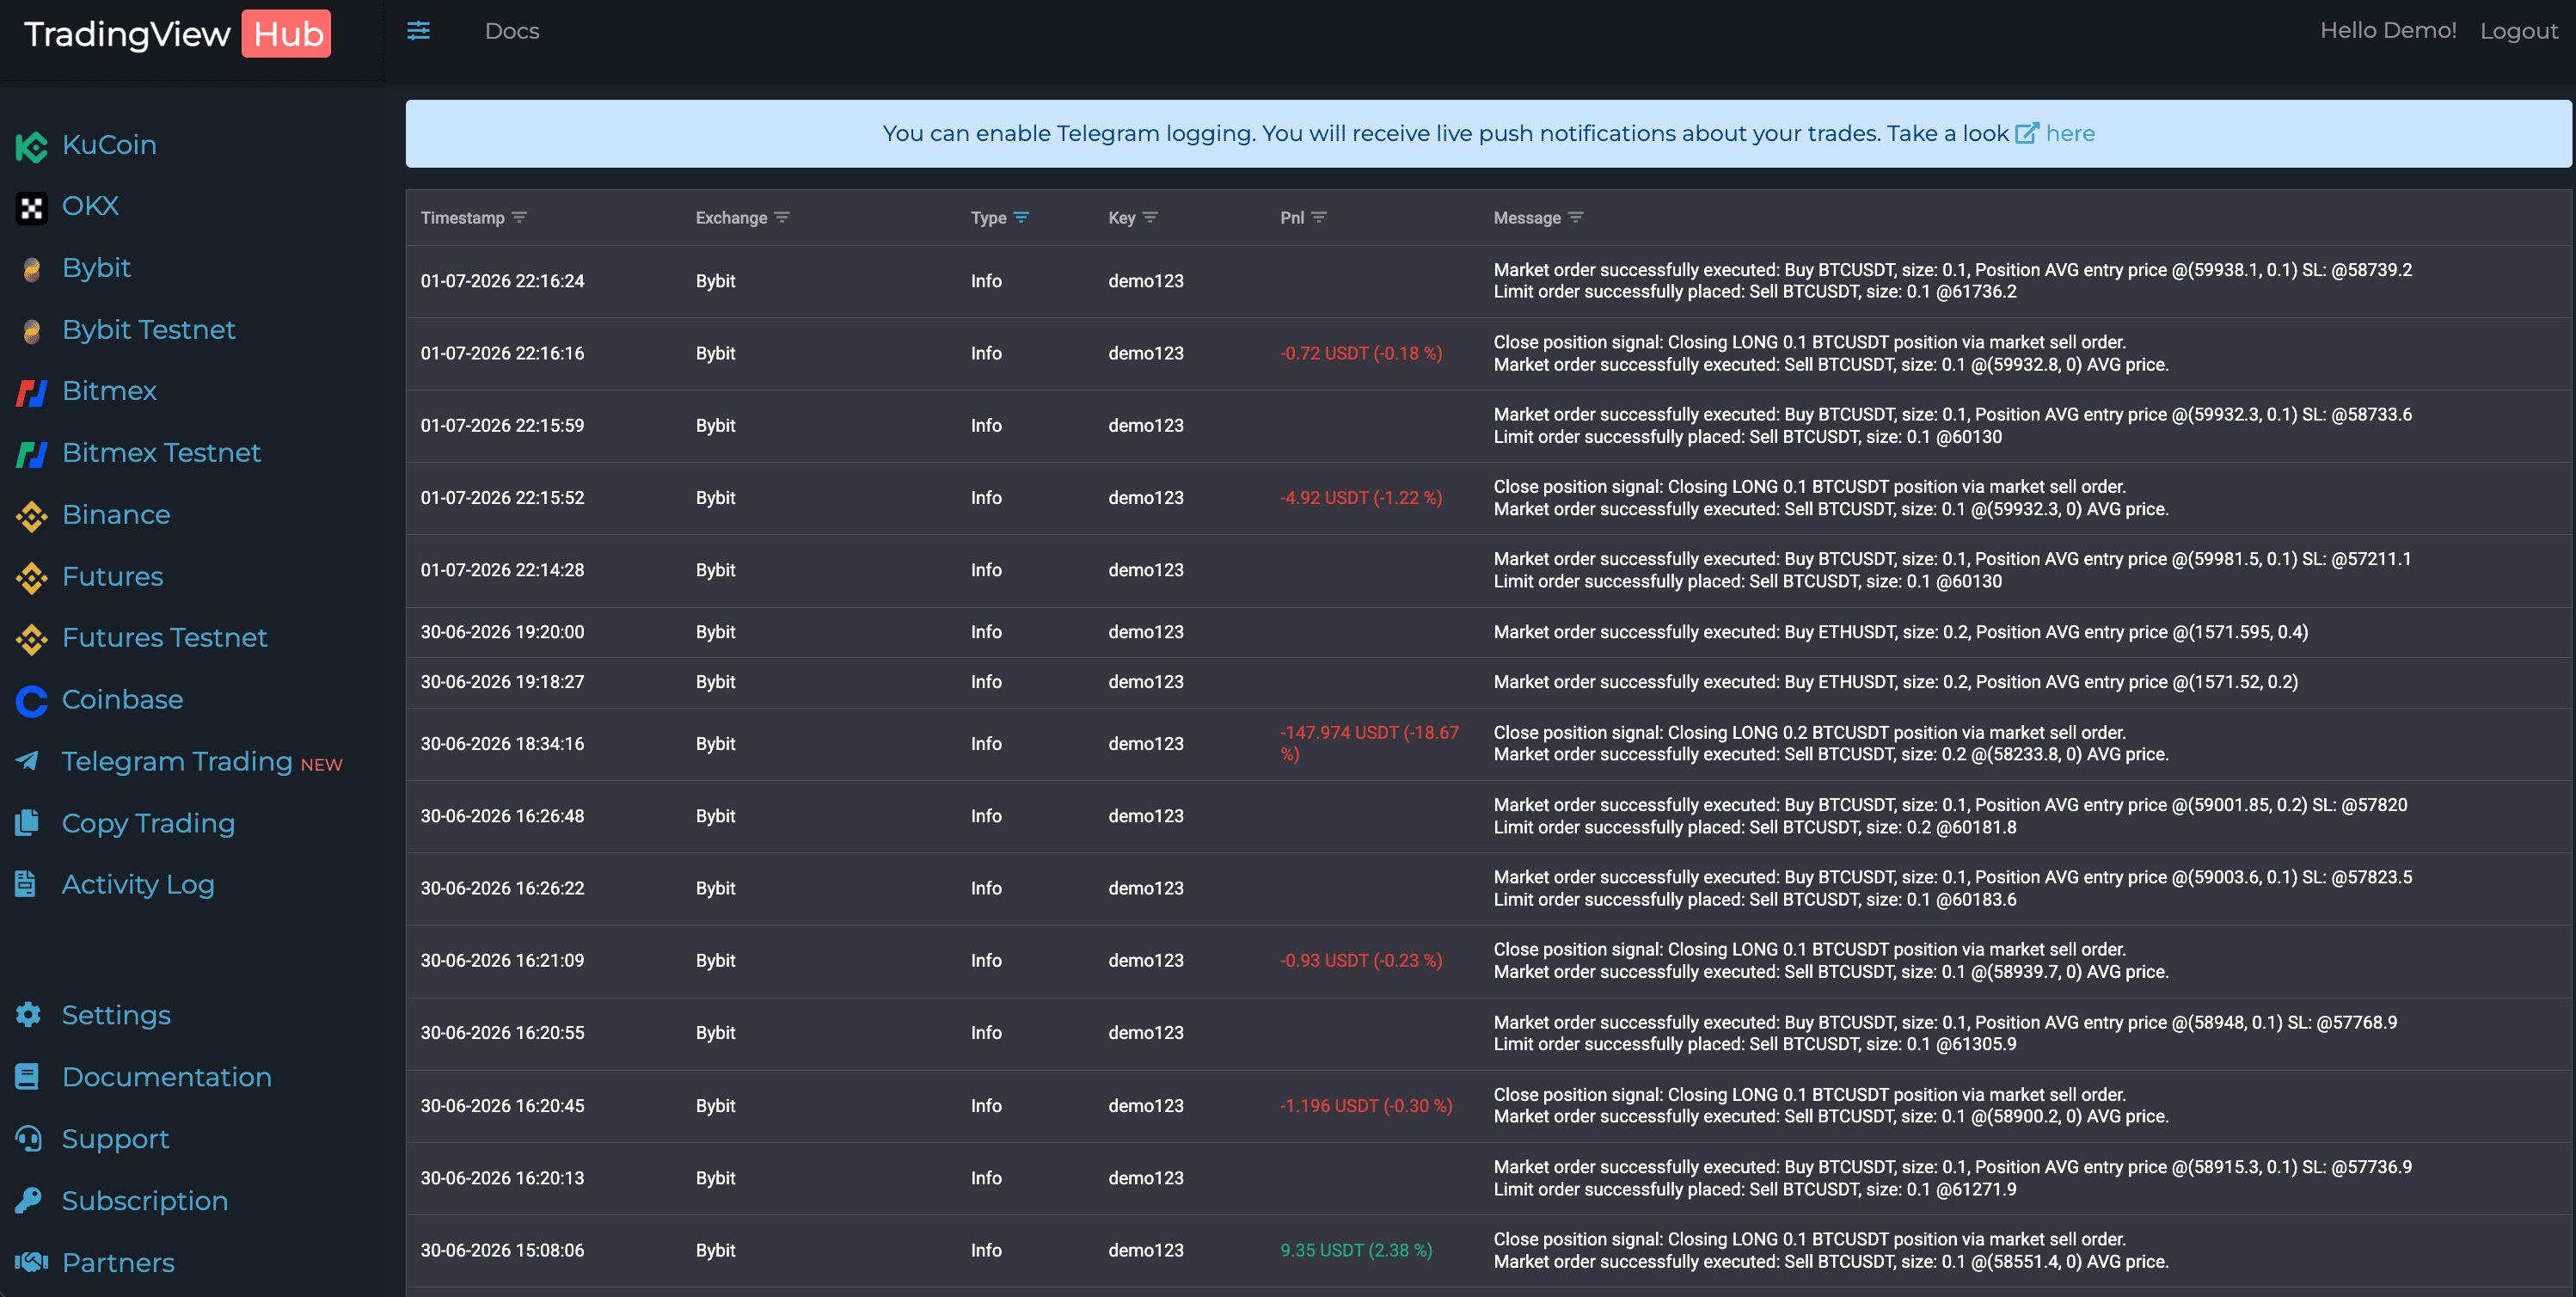Open the Binance section

[x=116, y=515]
